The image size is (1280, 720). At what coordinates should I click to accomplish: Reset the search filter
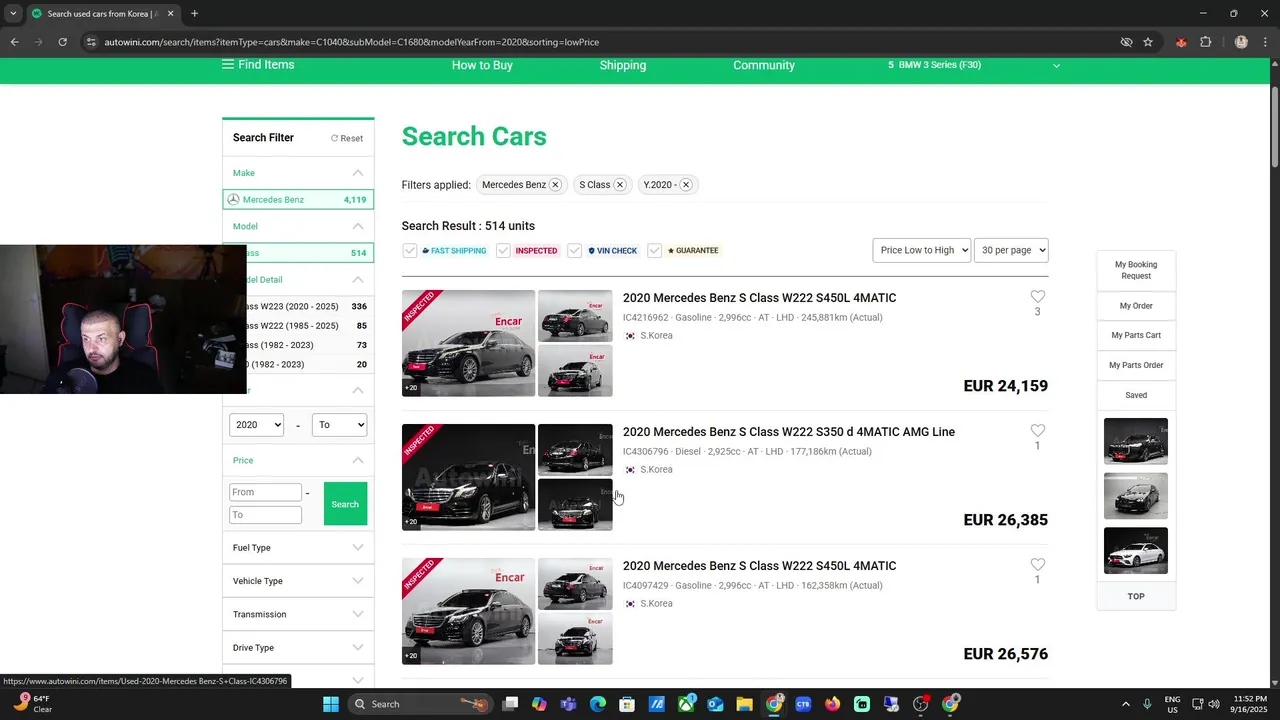[347, 138]
